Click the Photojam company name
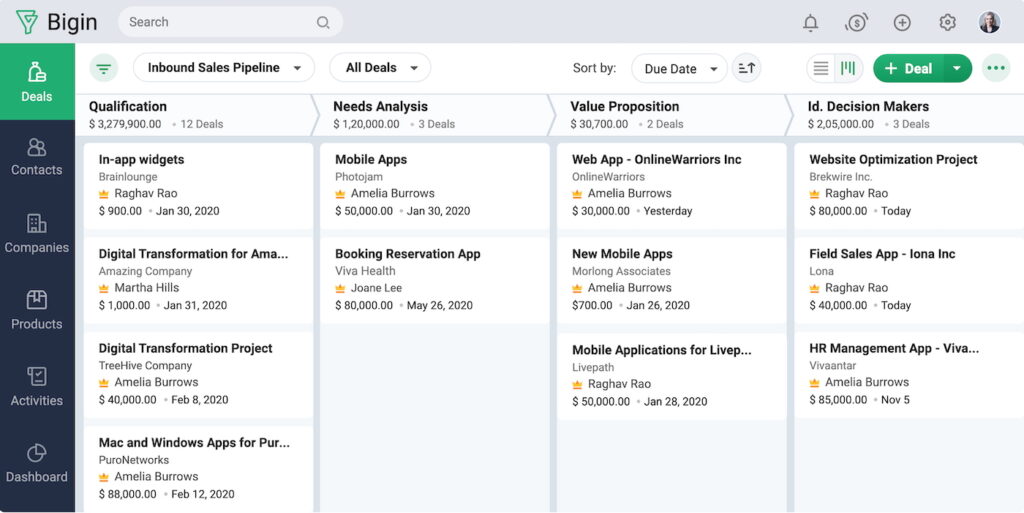Viewport: 1024px width, 513px height. (x=359, y=177)
